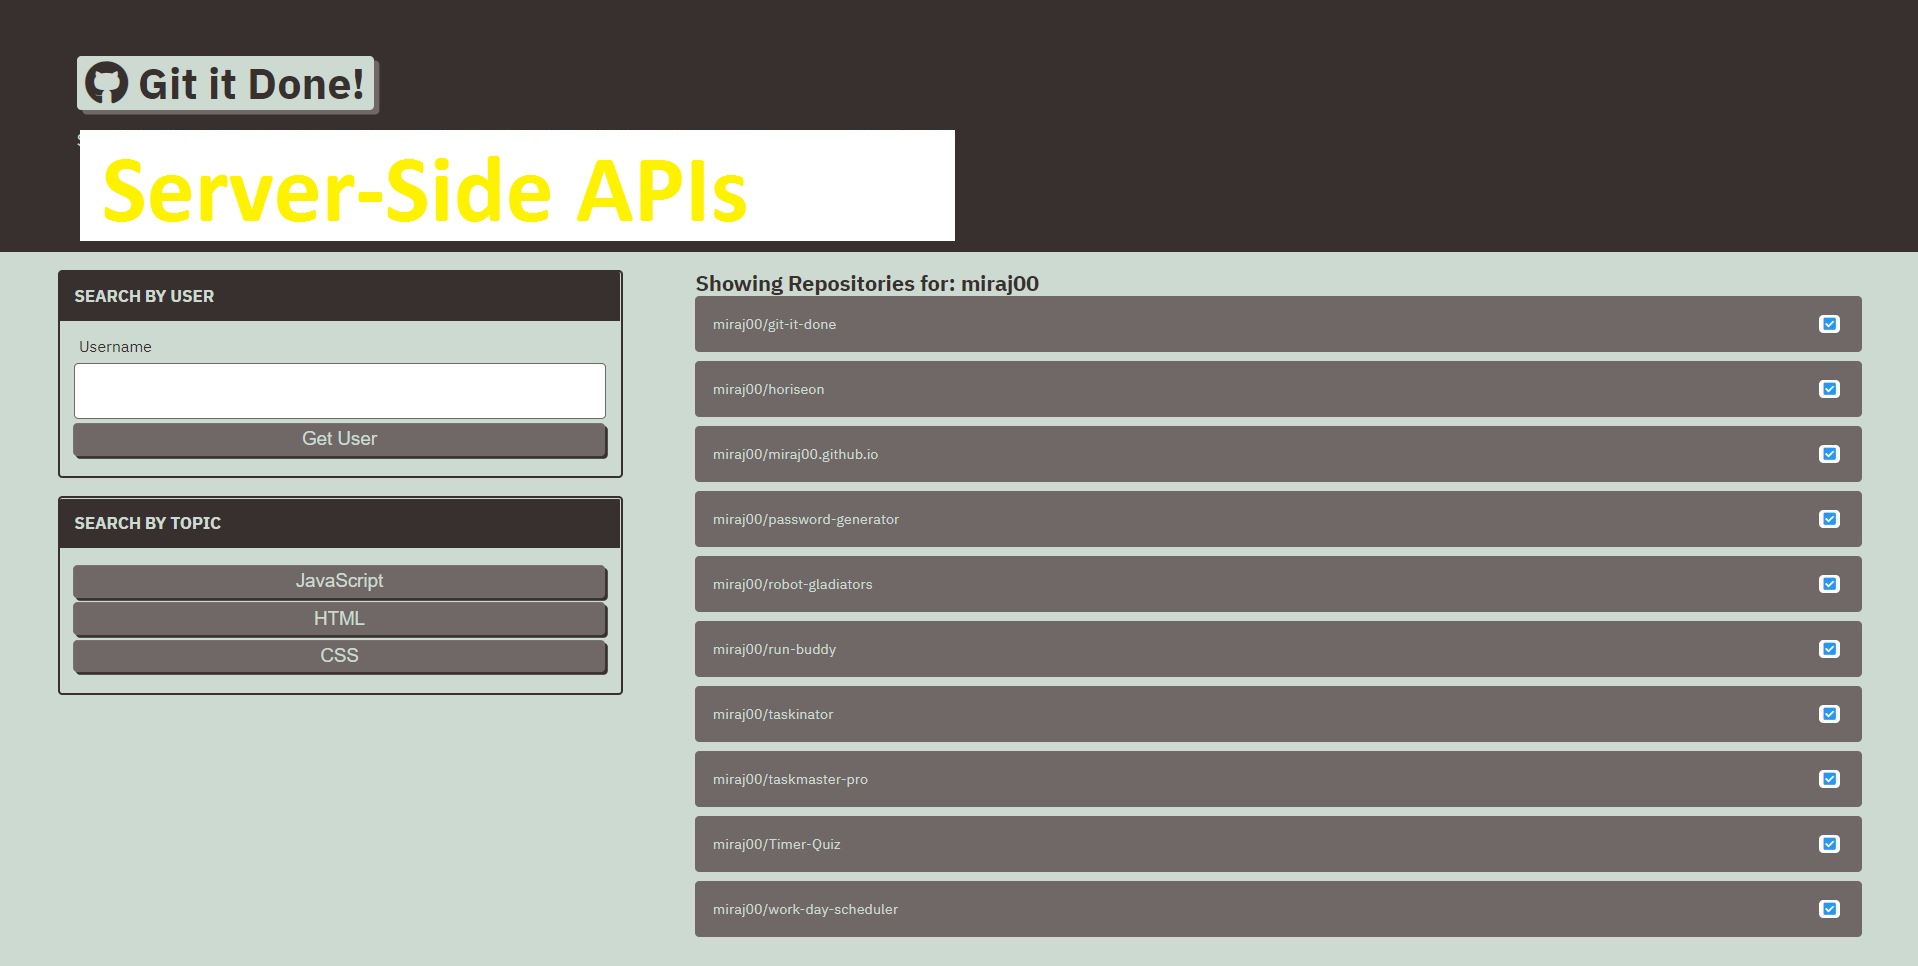Viewport: 1918px width, 966px height.
Task: Open the miraj00/taskmaster-pro repository
Action: (1278, 779)
